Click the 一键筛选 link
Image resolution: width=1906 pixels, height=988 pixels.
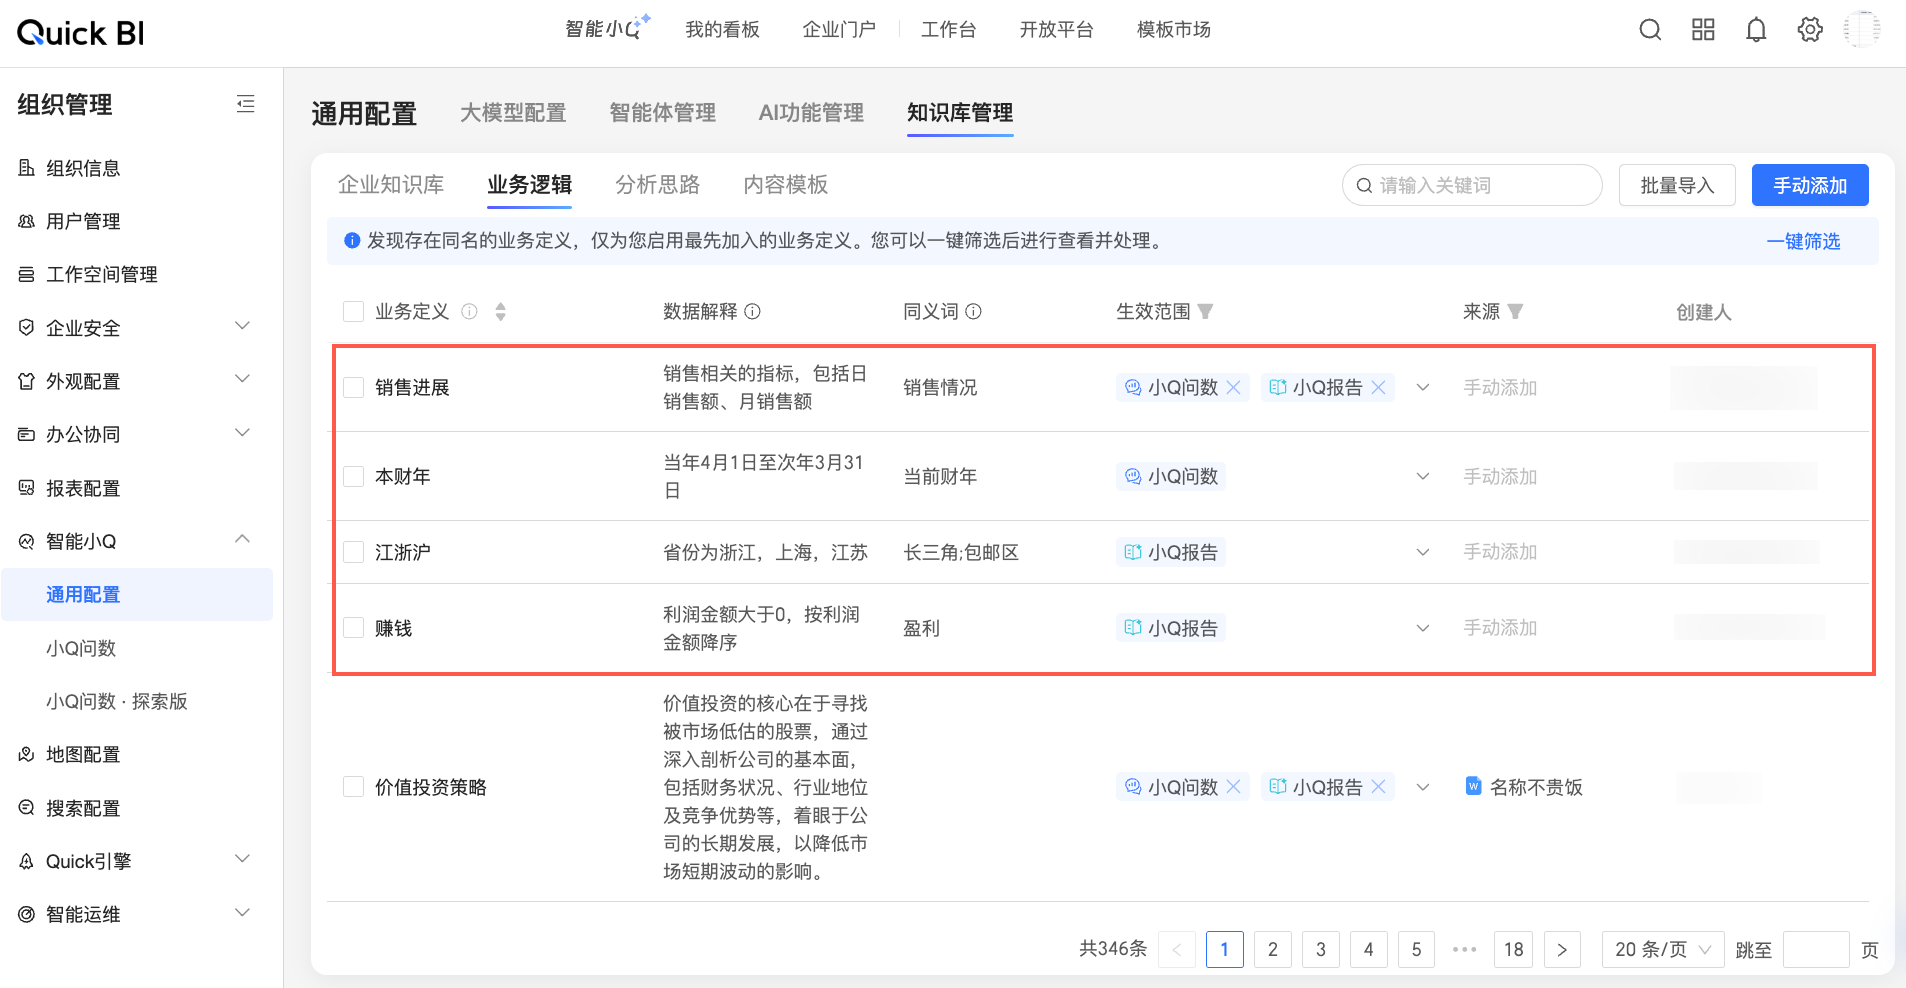point(1803,241)
